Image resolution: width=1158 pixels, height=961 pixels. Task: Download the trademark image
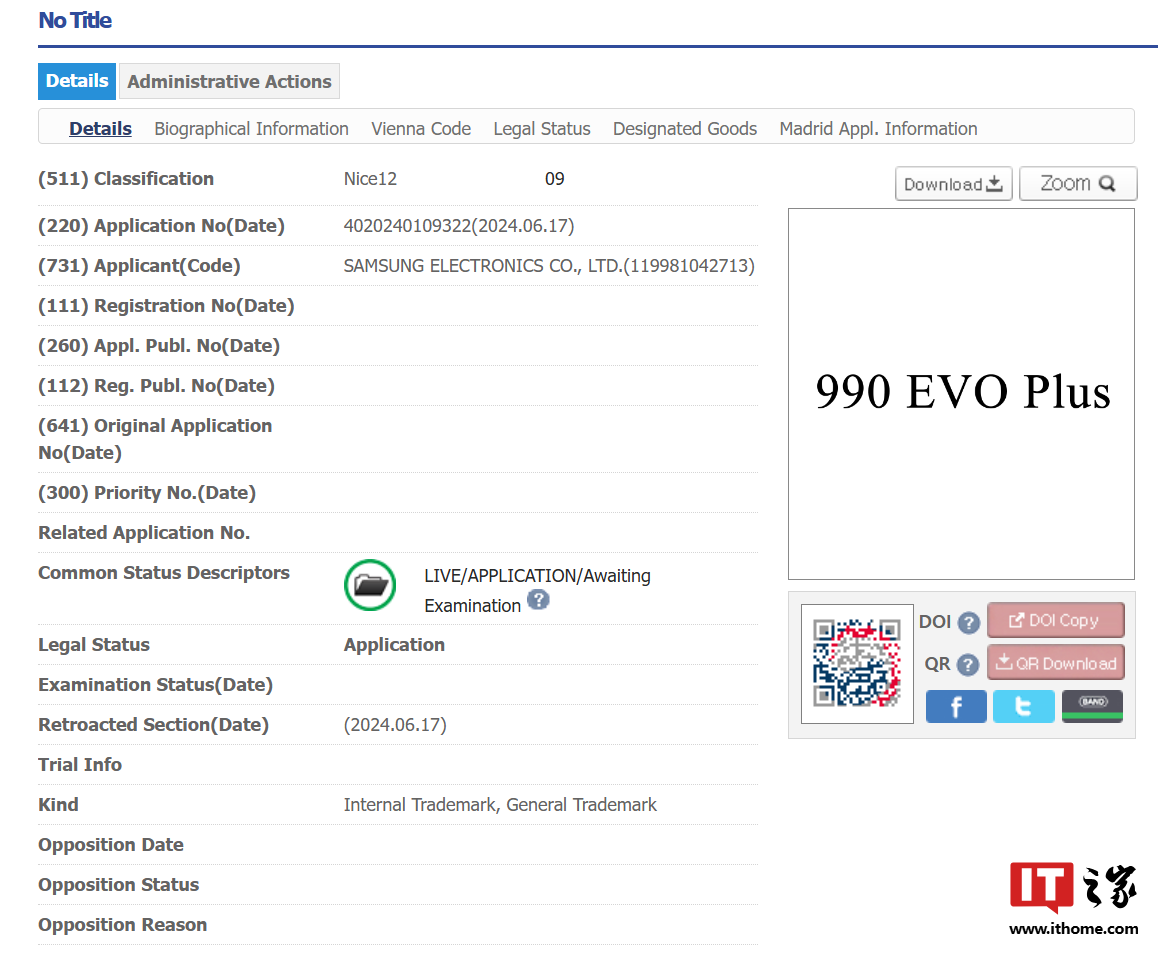point(953,183)
